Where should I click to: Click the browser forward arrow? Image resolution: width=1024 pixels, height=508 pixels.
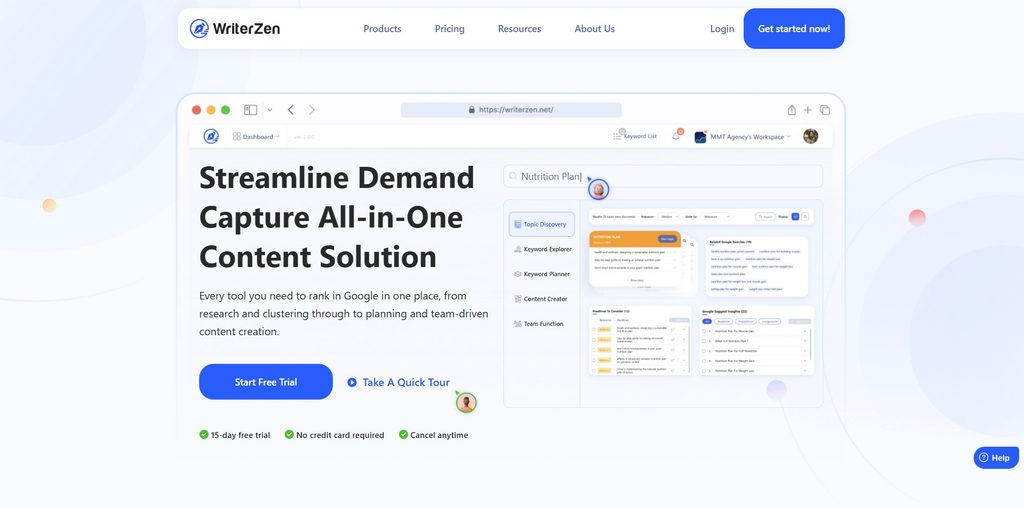(312, 110)
